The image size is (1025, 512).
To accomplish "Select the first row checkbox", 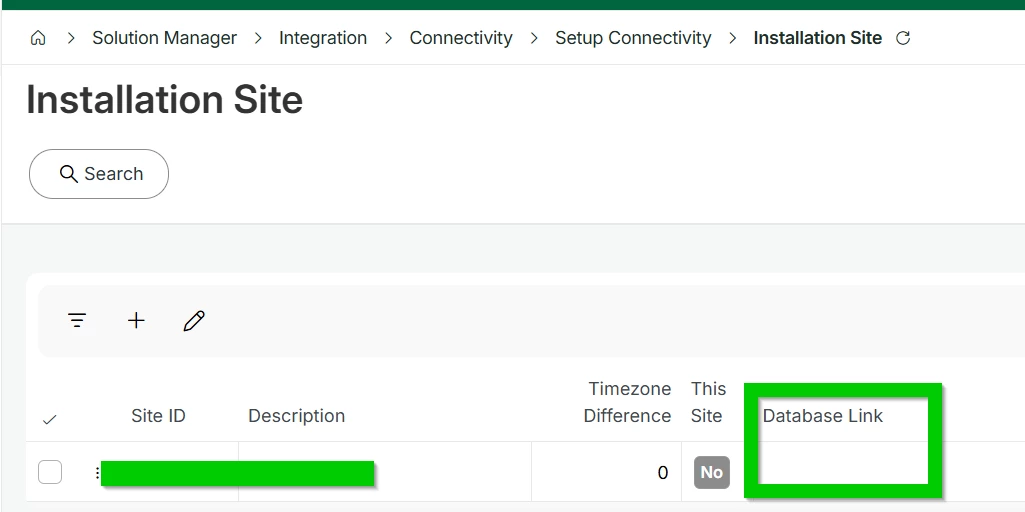I will (x=50, y=471).
